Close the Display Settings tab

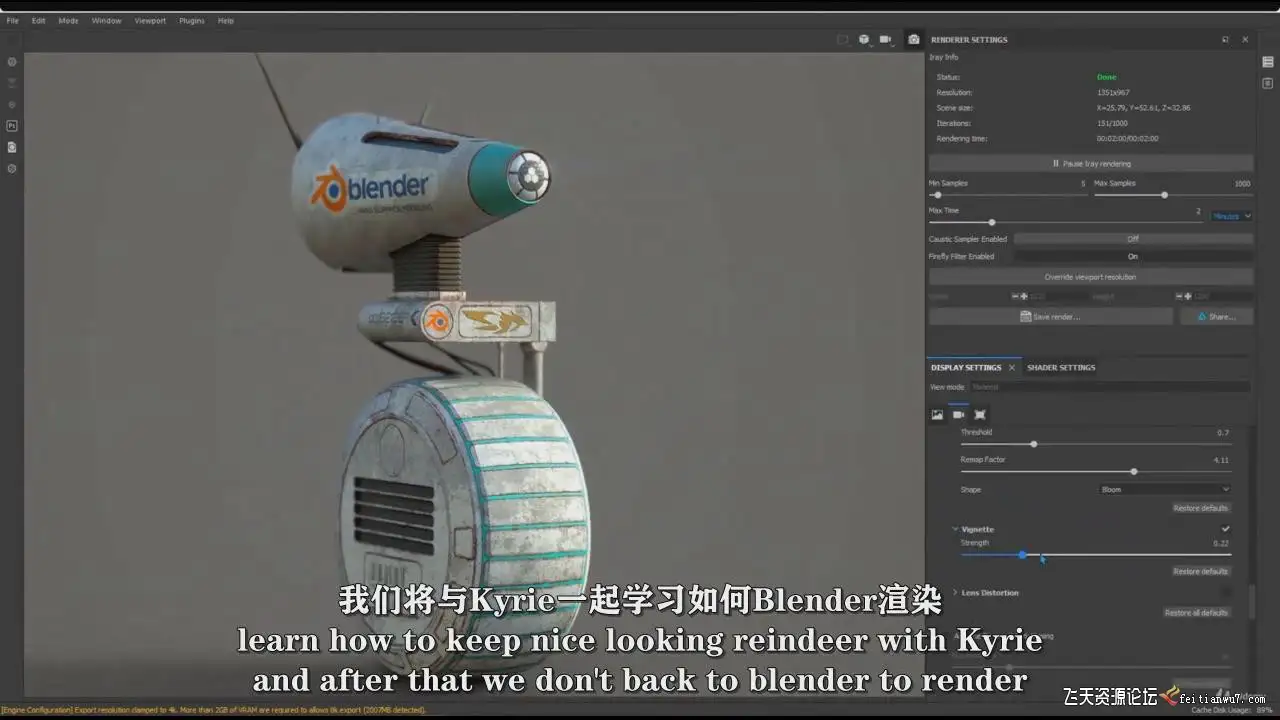point(1011,368)
